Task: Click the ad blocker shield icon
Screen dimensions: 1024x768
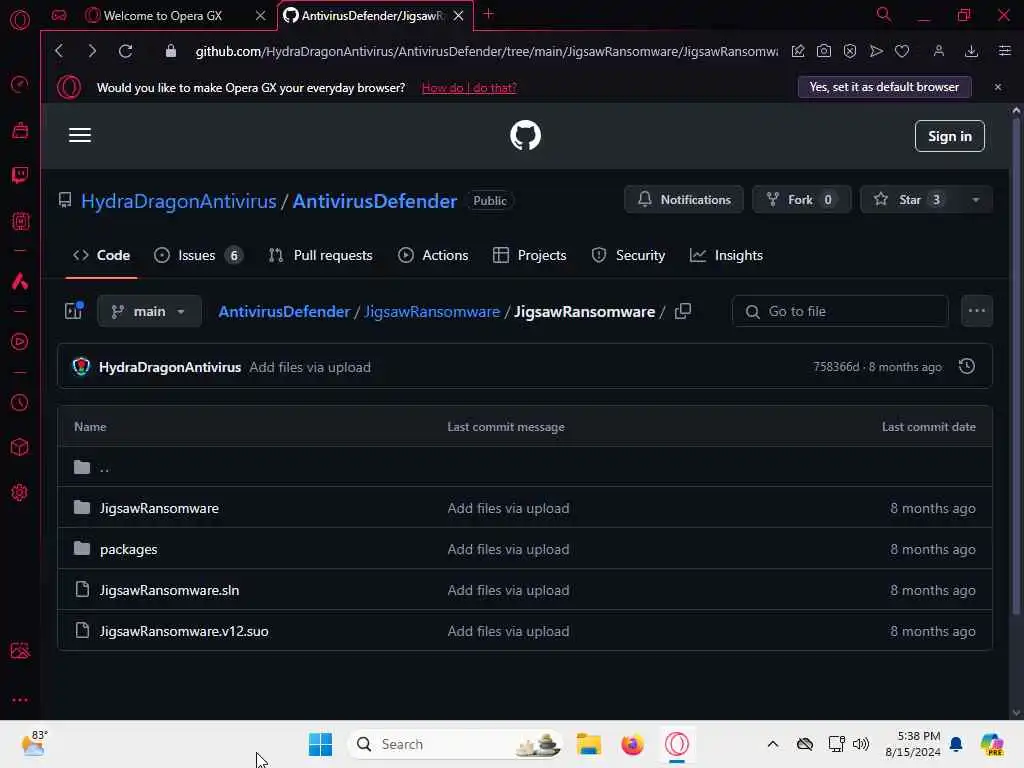Action: click(x=850, y=51)
